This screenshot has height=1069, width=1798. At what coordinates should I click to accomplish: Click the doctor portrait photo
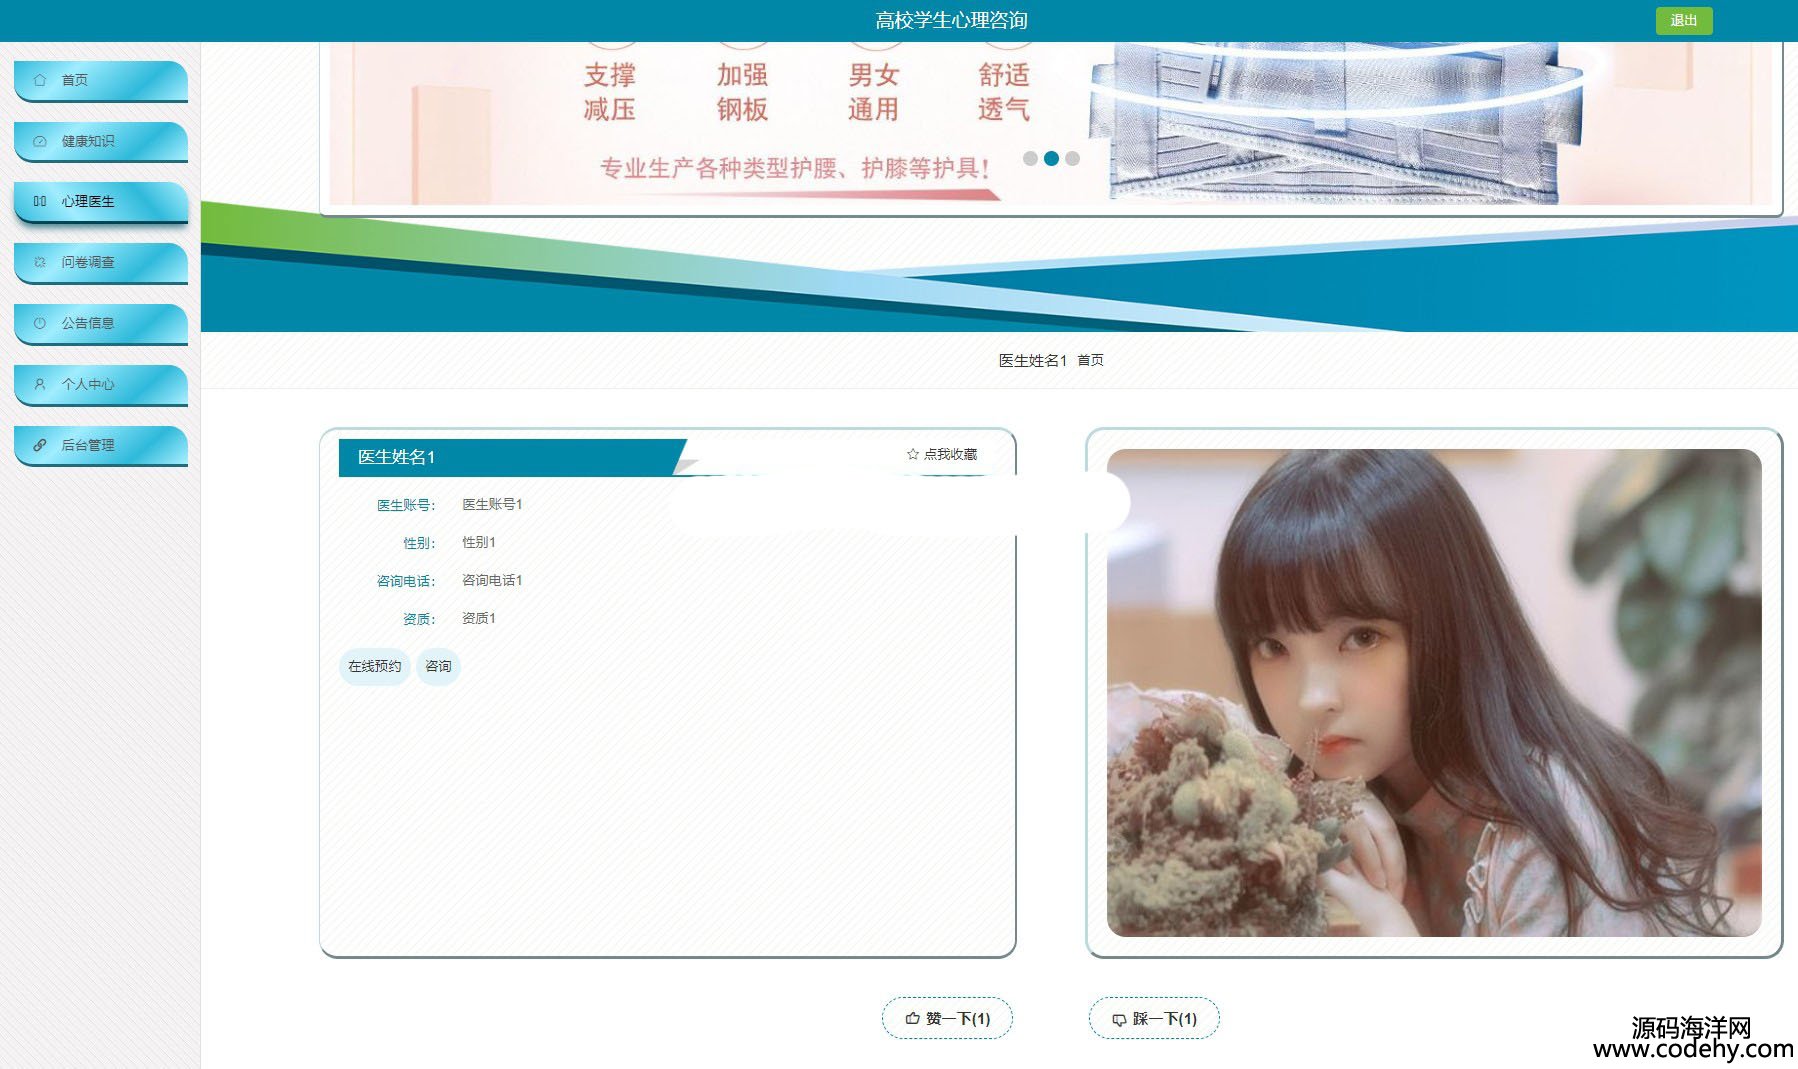(x=1434, y=693)
